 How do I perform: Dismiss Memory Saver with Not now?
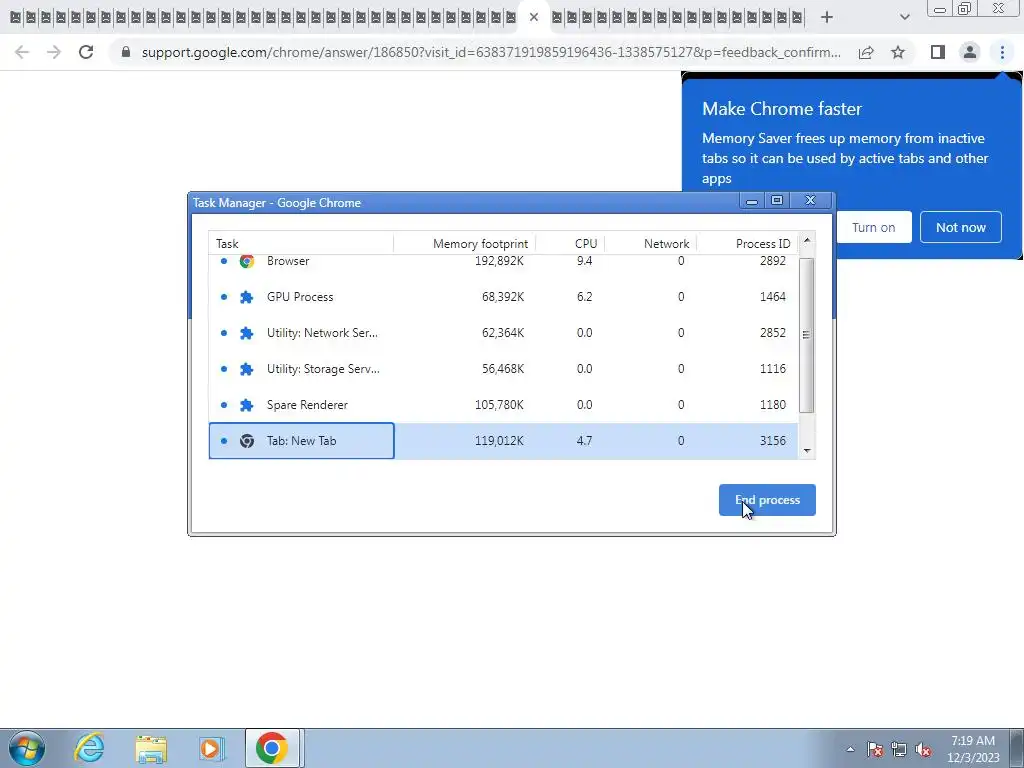click(x=961, y=227)
